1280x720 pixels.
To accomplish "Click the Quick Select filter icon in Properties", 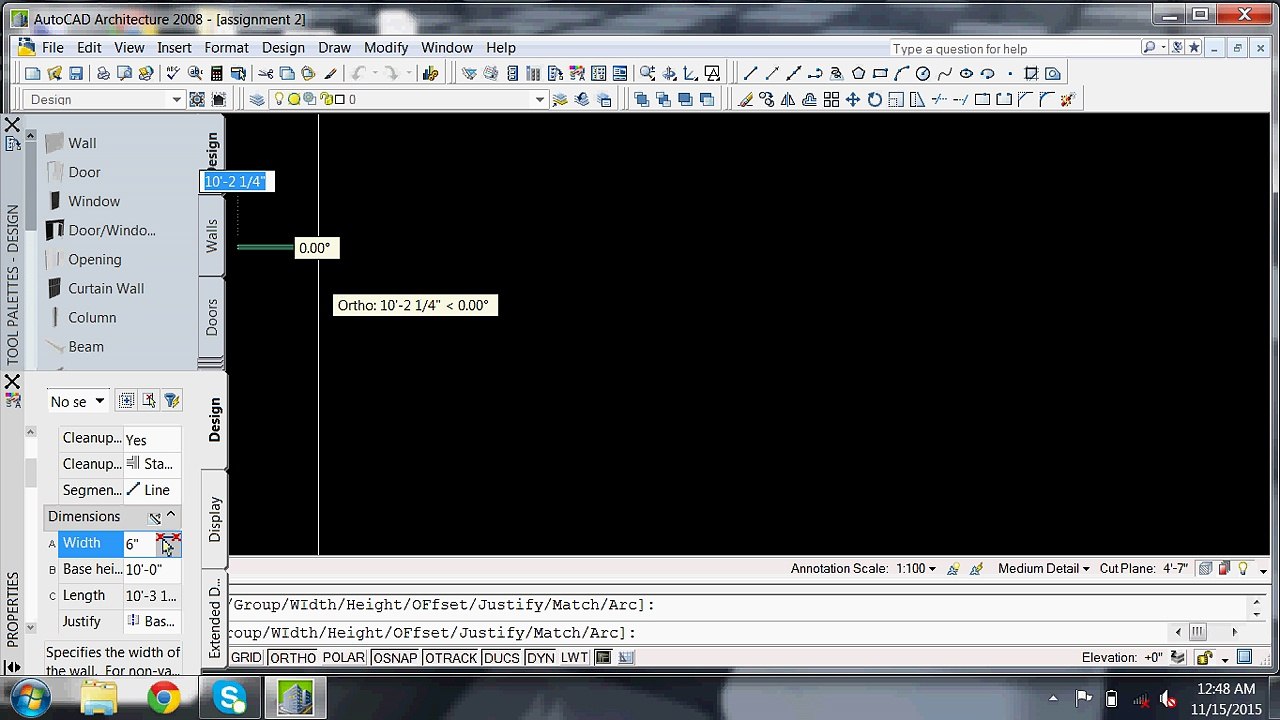I will 172,401.
